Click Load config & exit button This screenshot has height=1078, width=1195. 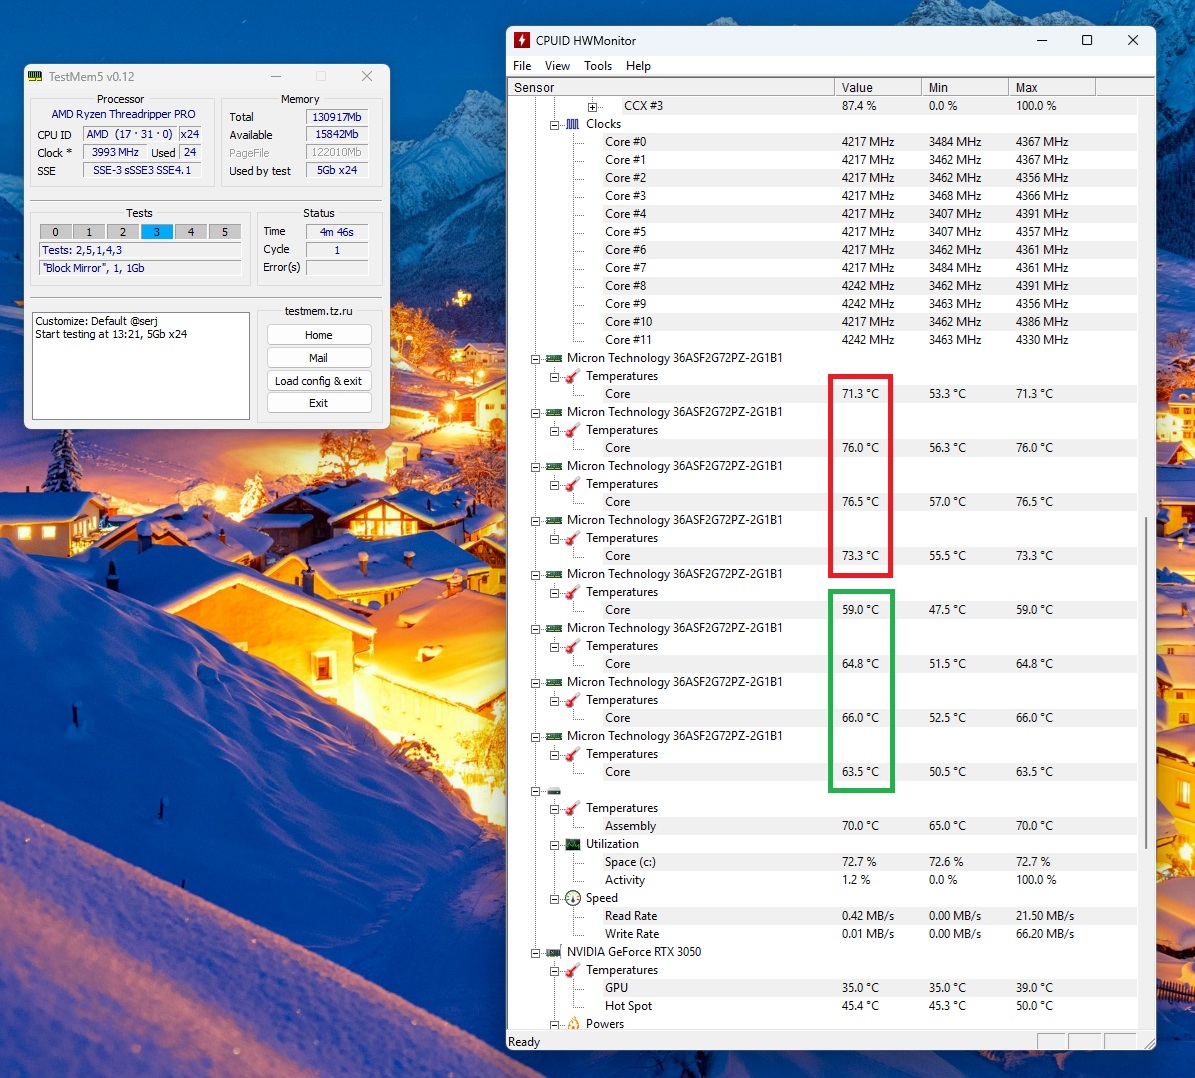(x=319, y=380)
